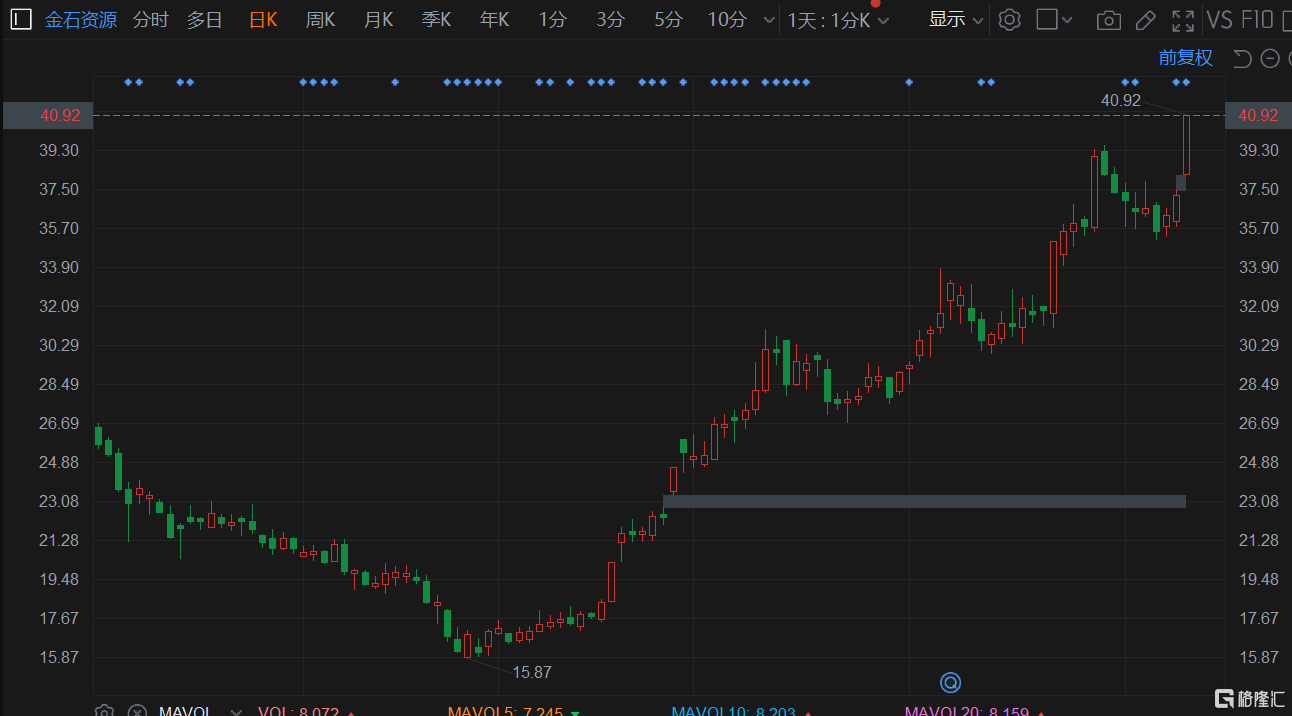Viewport: 1292px width, 716px height.
Task: Close the MAVOL indicator with X icon
Action: 138,711
